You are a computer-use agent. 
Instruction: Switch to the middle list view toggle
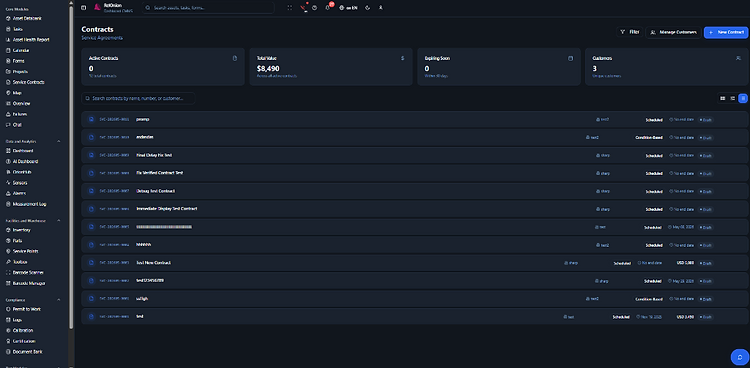[733, 98]
